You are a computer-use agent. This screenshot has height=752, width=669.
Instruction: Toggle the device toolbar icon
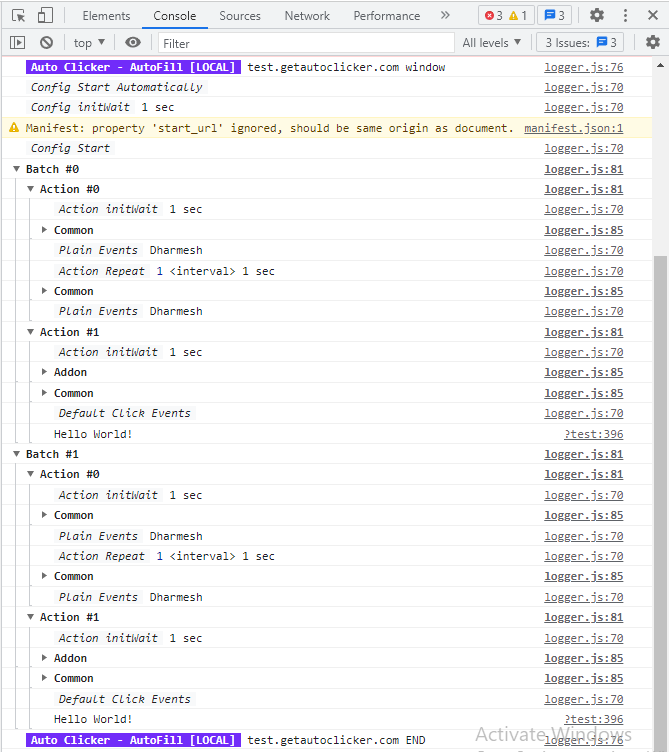(x=45, y=16)
